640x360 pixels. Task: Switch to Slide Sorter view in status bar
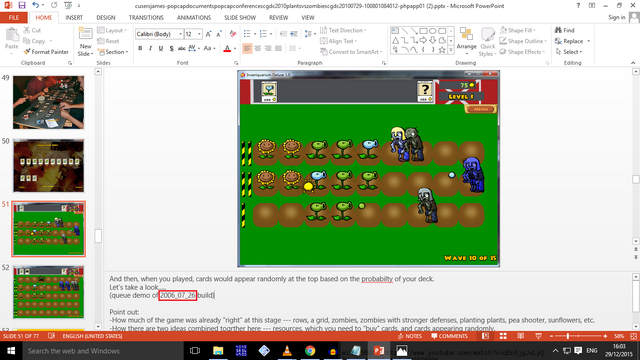503,336
